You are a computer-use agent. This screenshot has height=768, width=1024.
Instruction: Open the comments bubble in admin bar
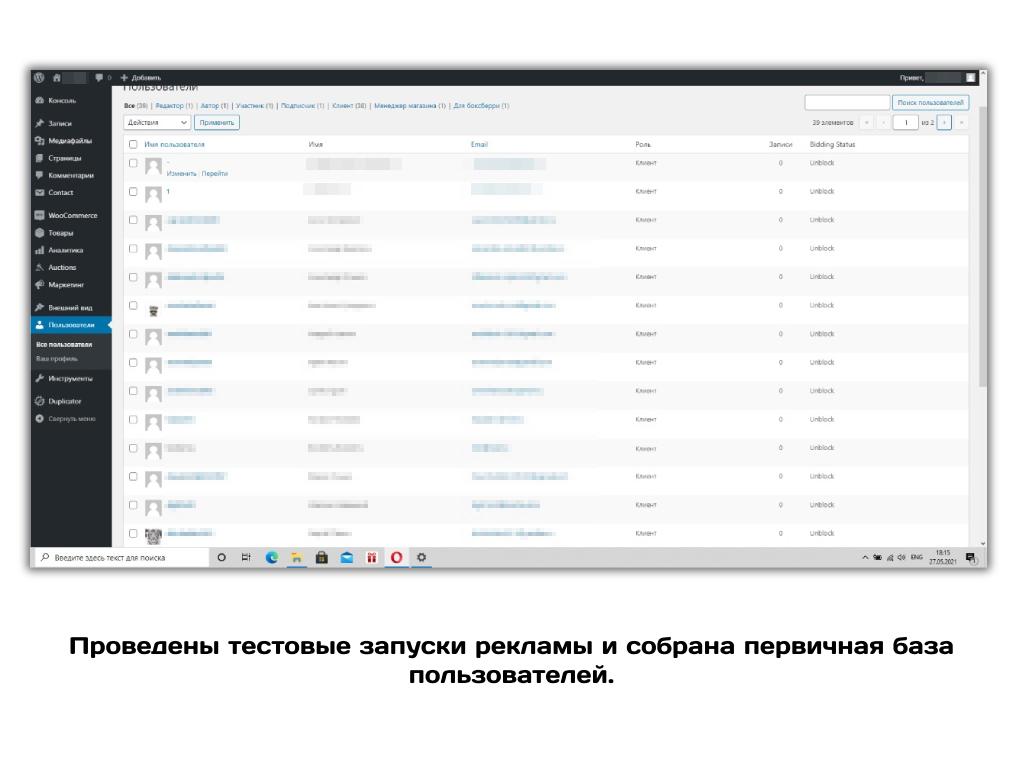(x=100, y=77)
